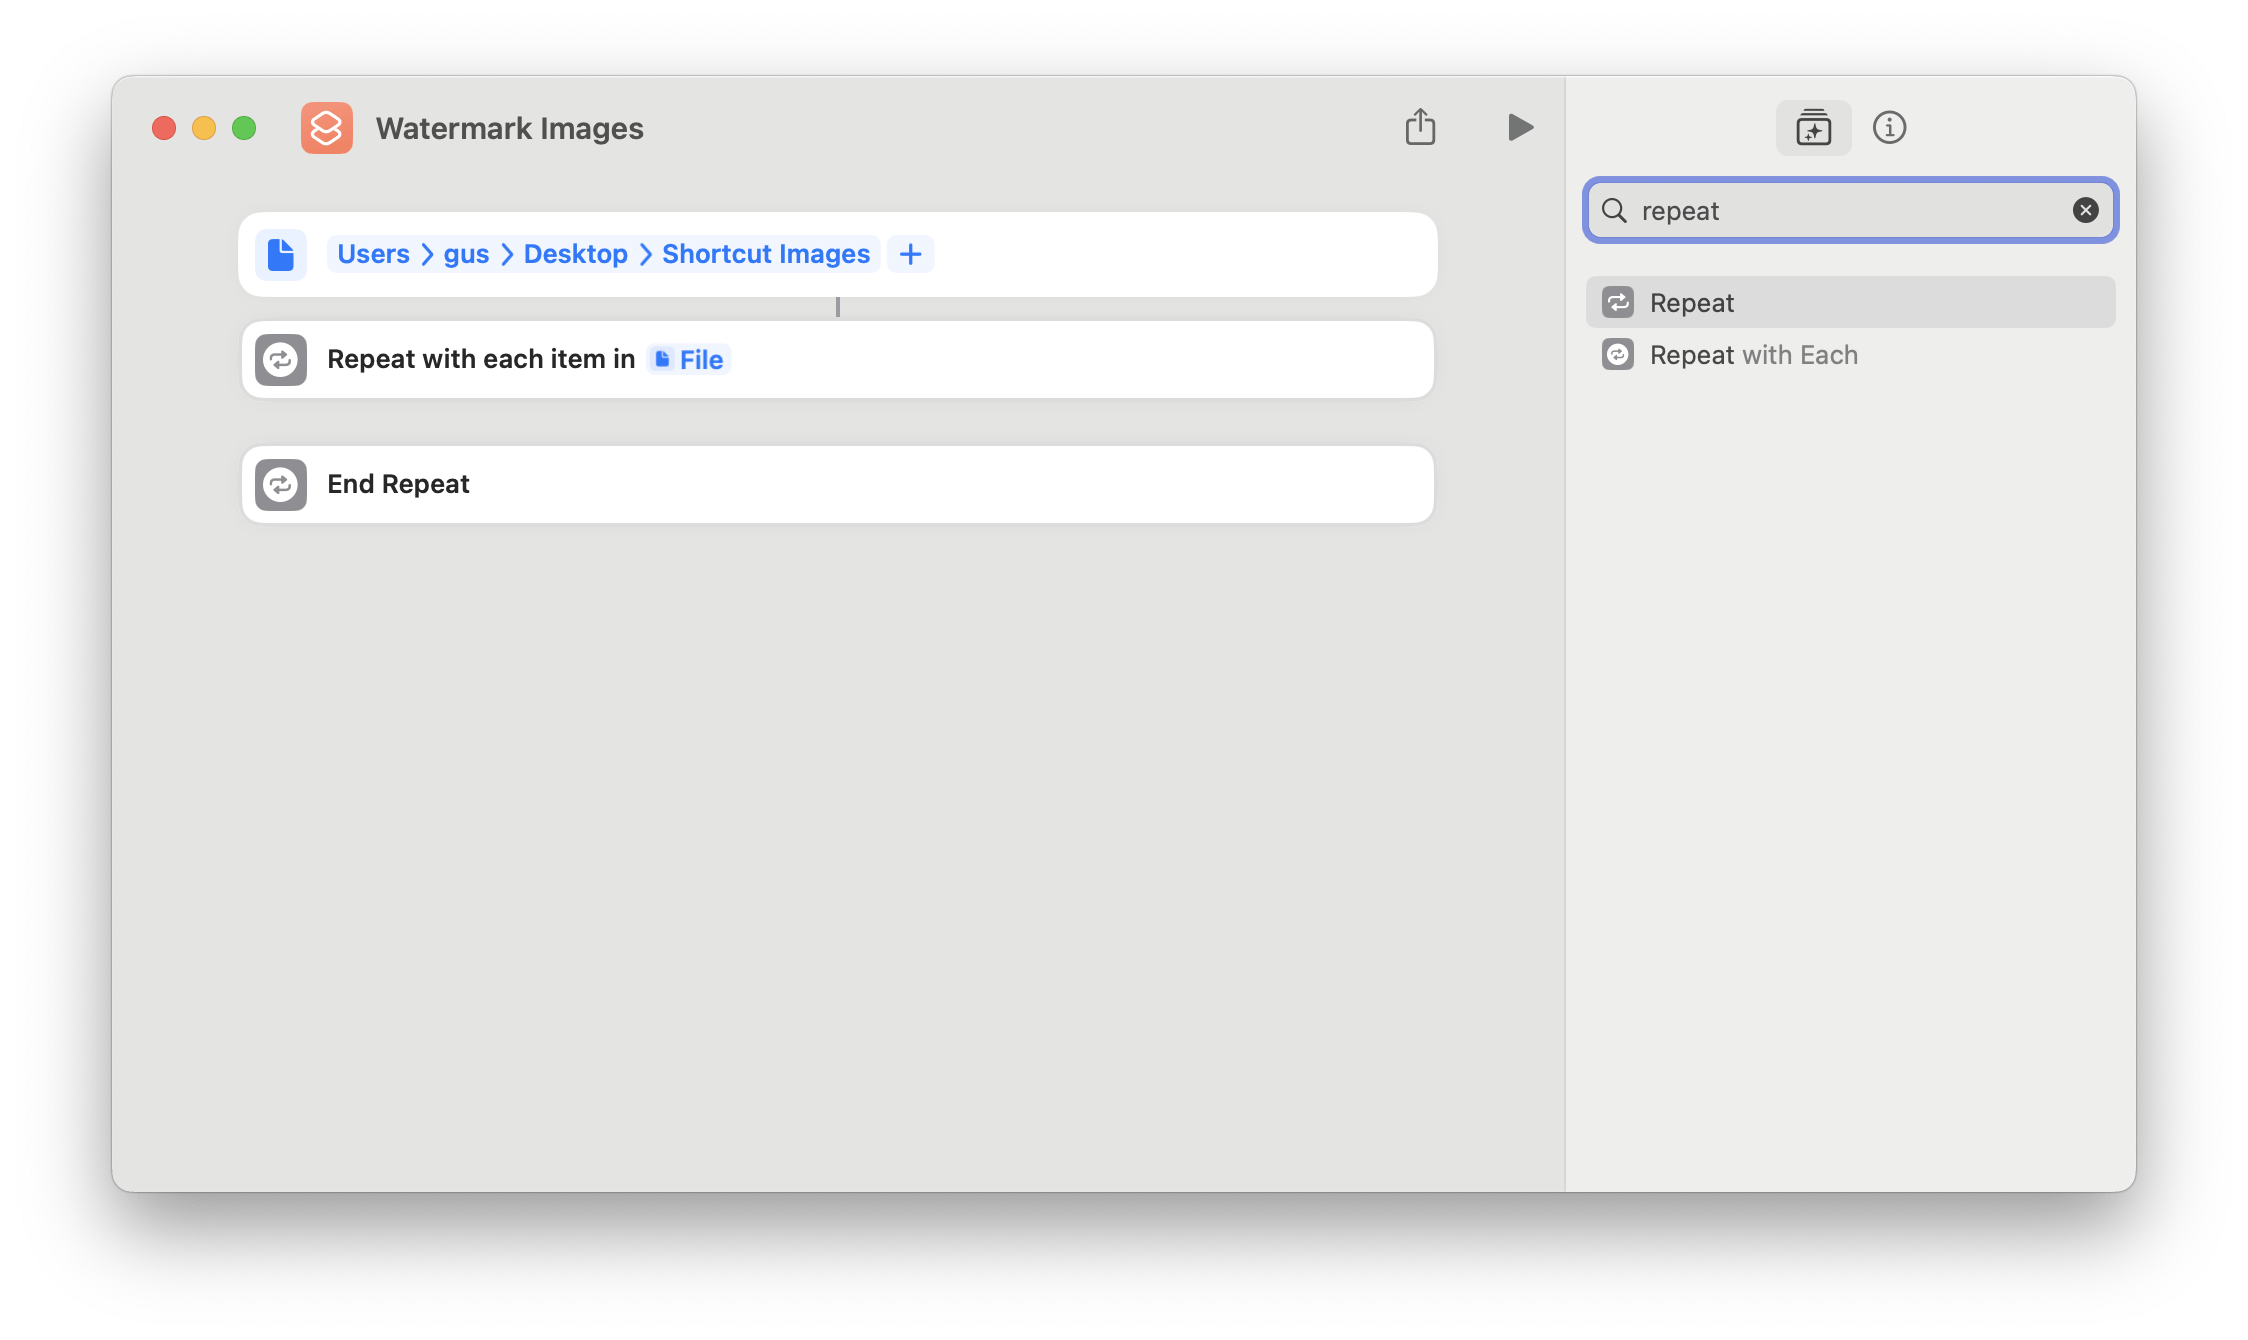Open the Share shortcut menu

coord(1420,127)
